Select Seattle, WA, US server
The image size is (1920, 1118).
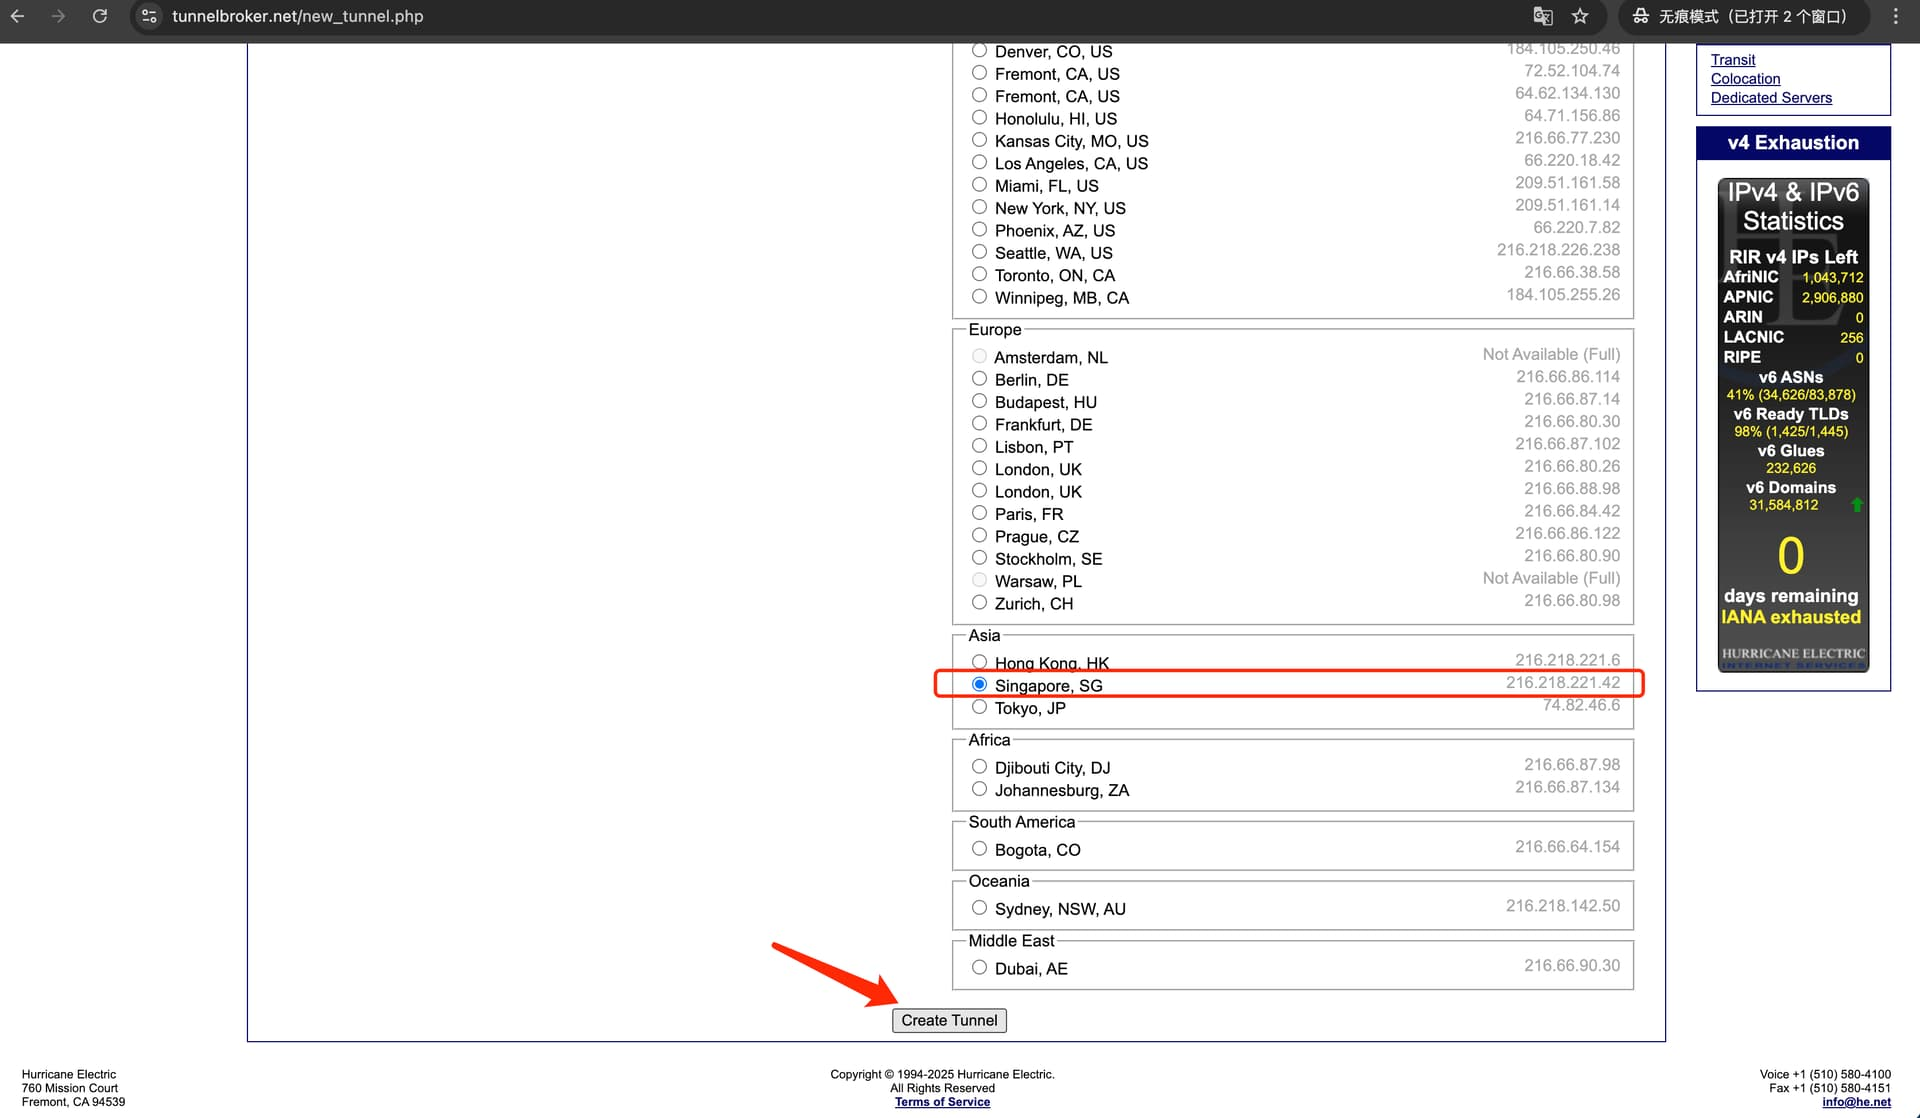(x=979, y=252)
